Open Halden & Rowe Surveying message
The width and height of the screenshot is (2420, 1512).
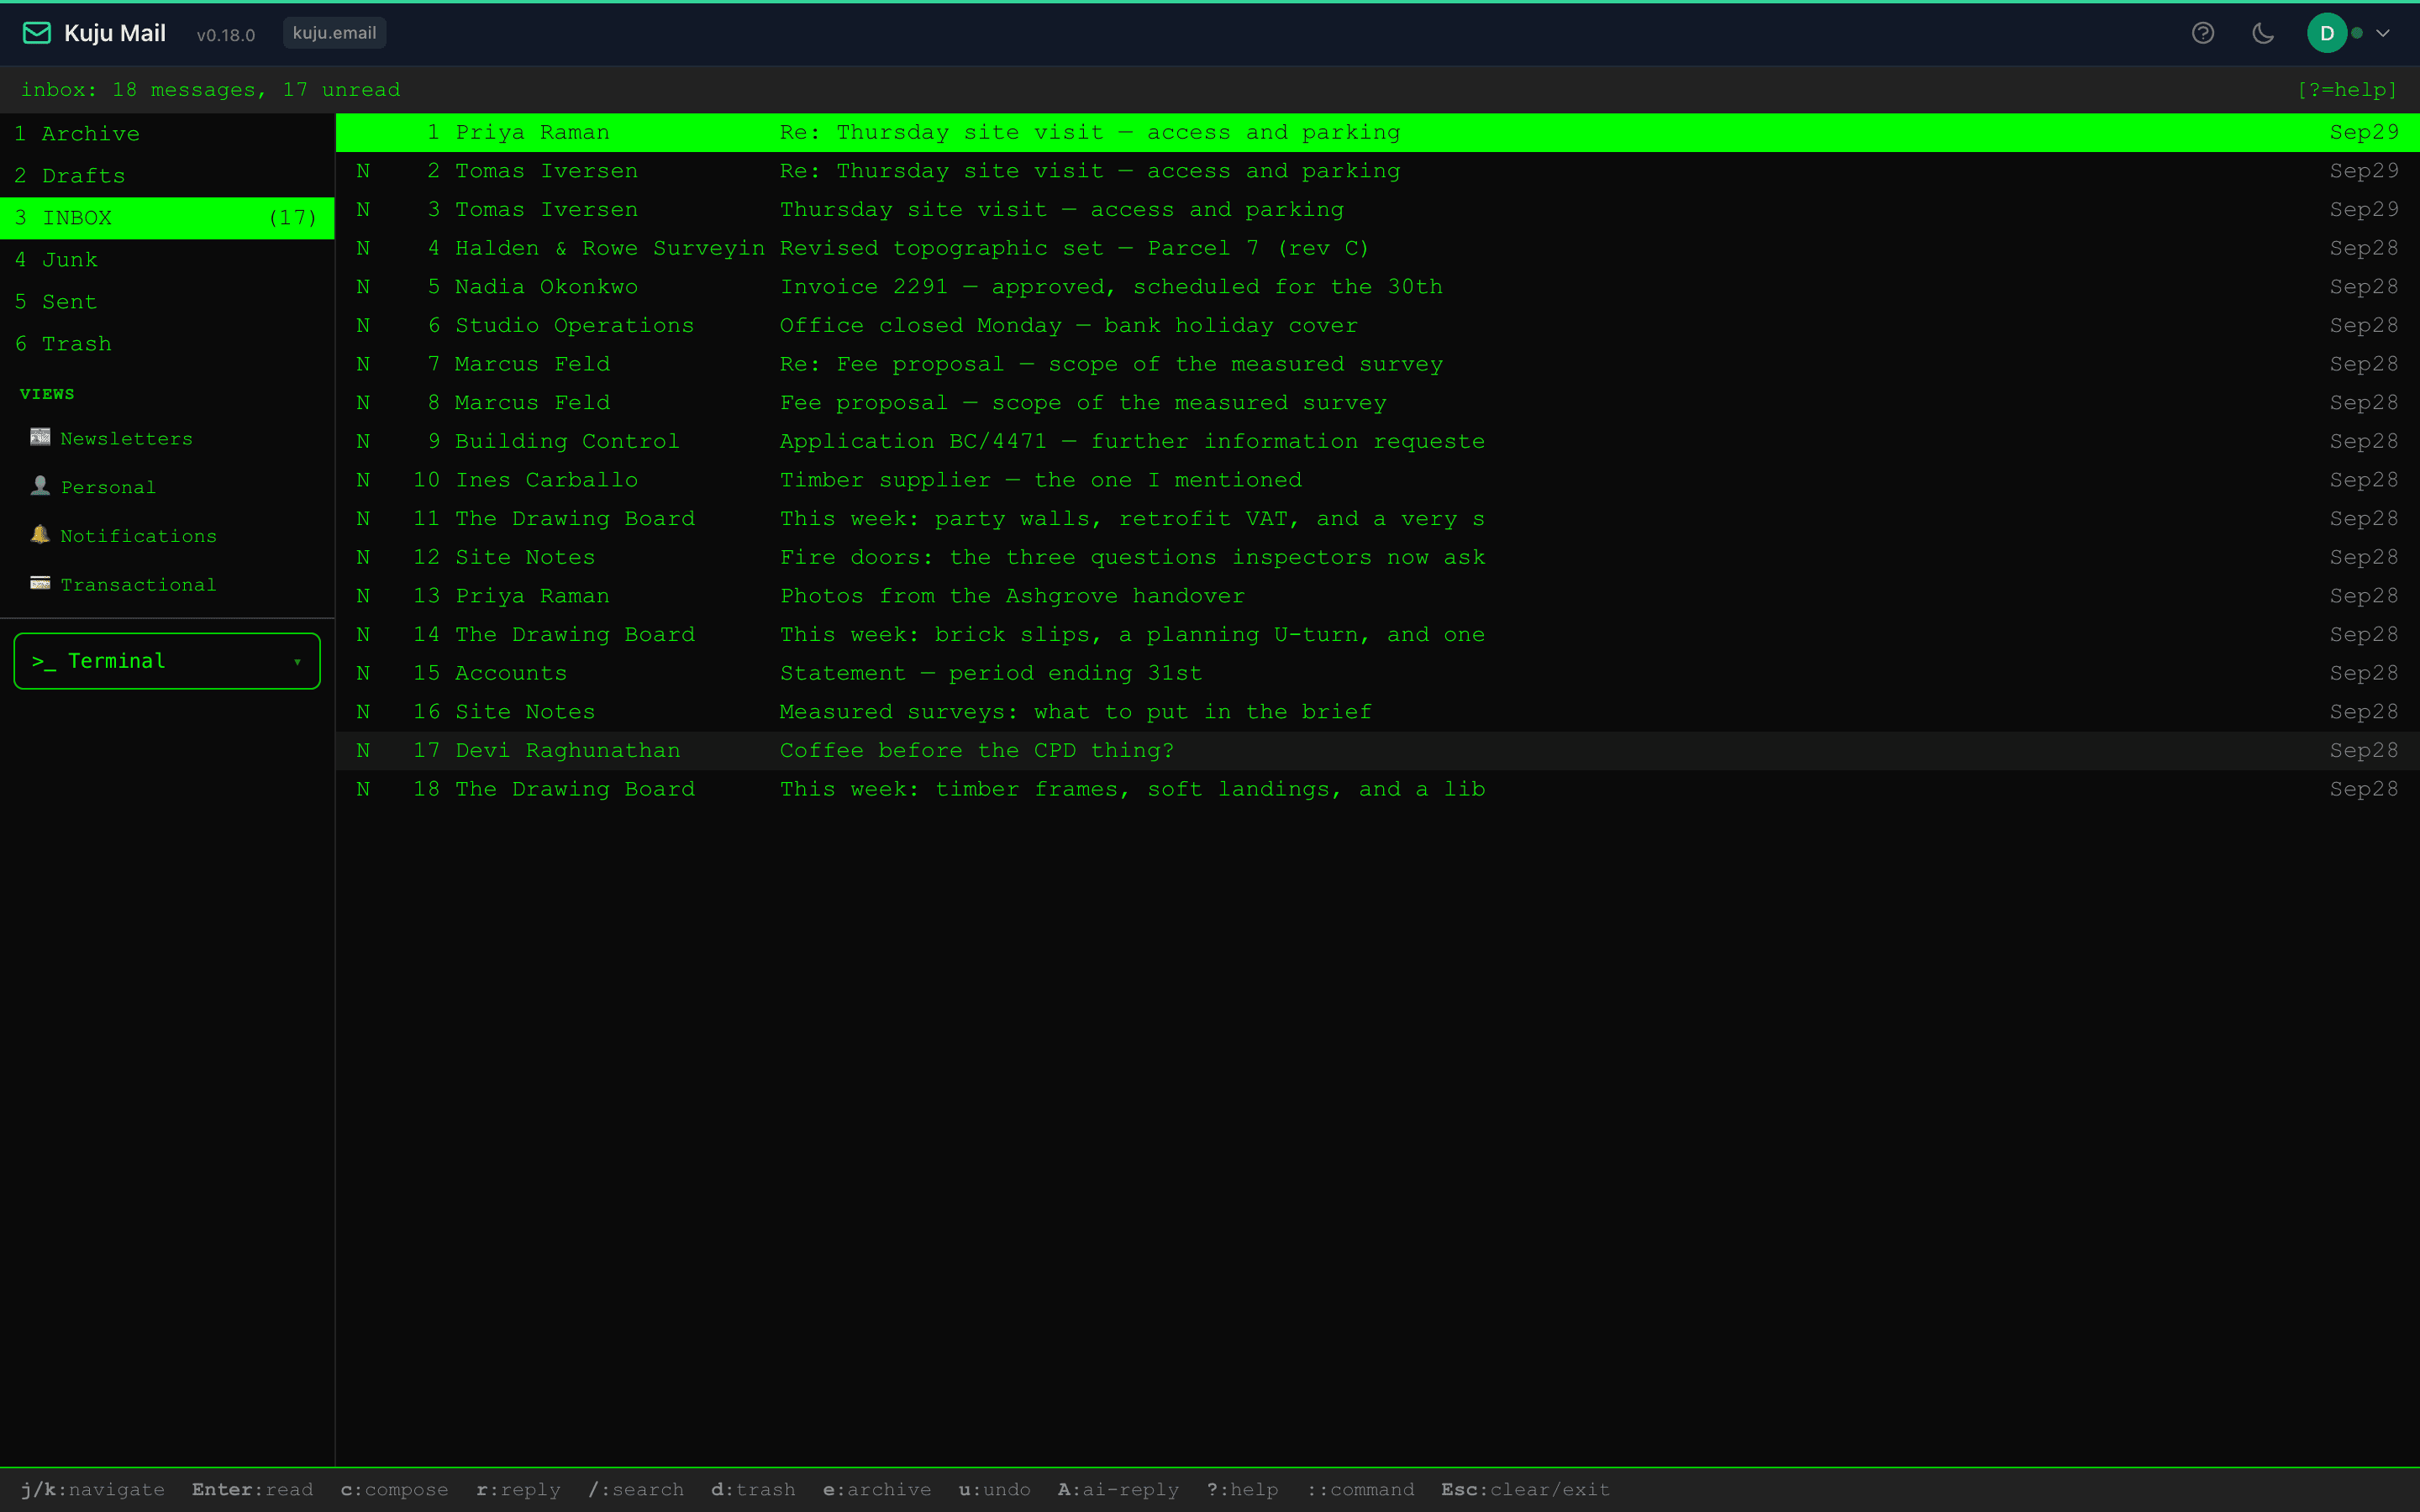(1377, 248)
